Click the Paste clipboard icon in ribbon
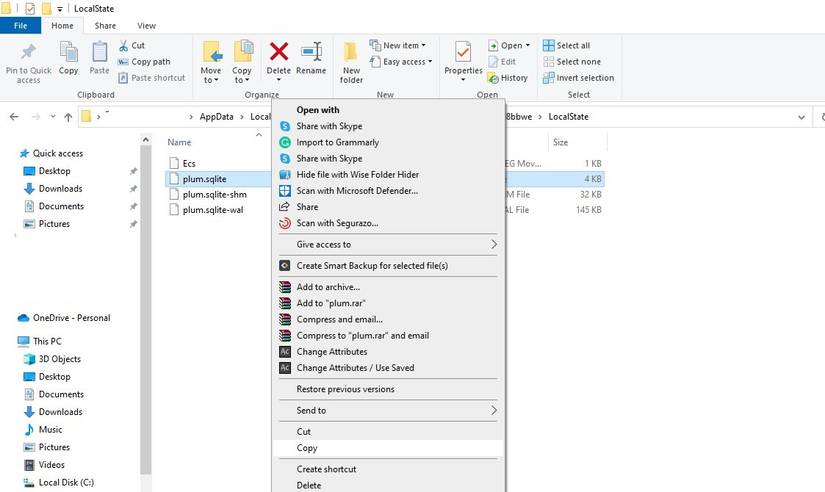 [99, 52]
